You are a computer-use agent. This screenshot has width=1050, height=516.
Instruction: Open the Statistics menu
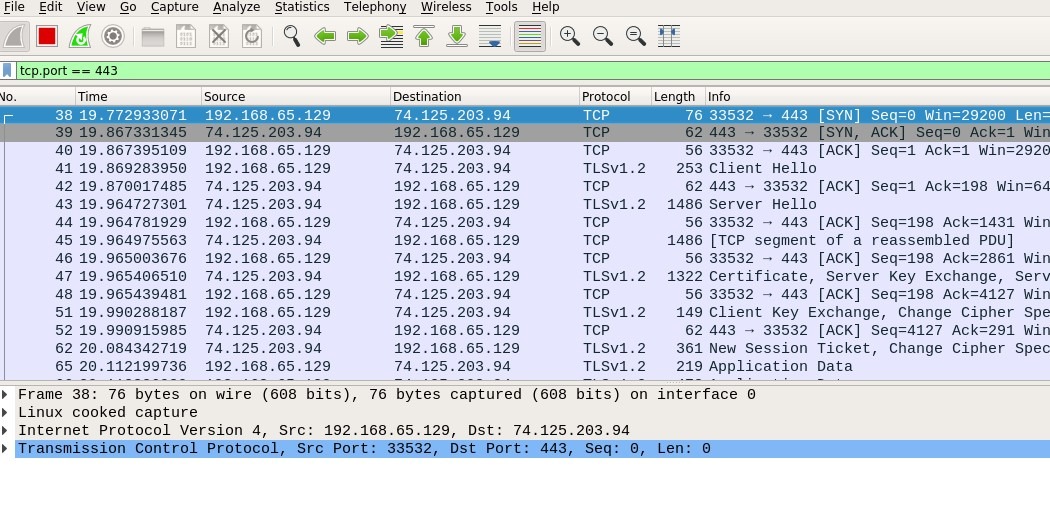(302, 7)
